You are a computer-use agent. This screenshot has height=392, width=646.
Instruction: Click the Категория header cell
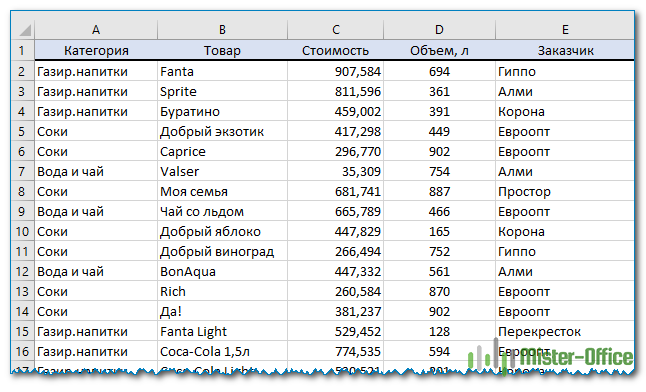click(96, 50)
